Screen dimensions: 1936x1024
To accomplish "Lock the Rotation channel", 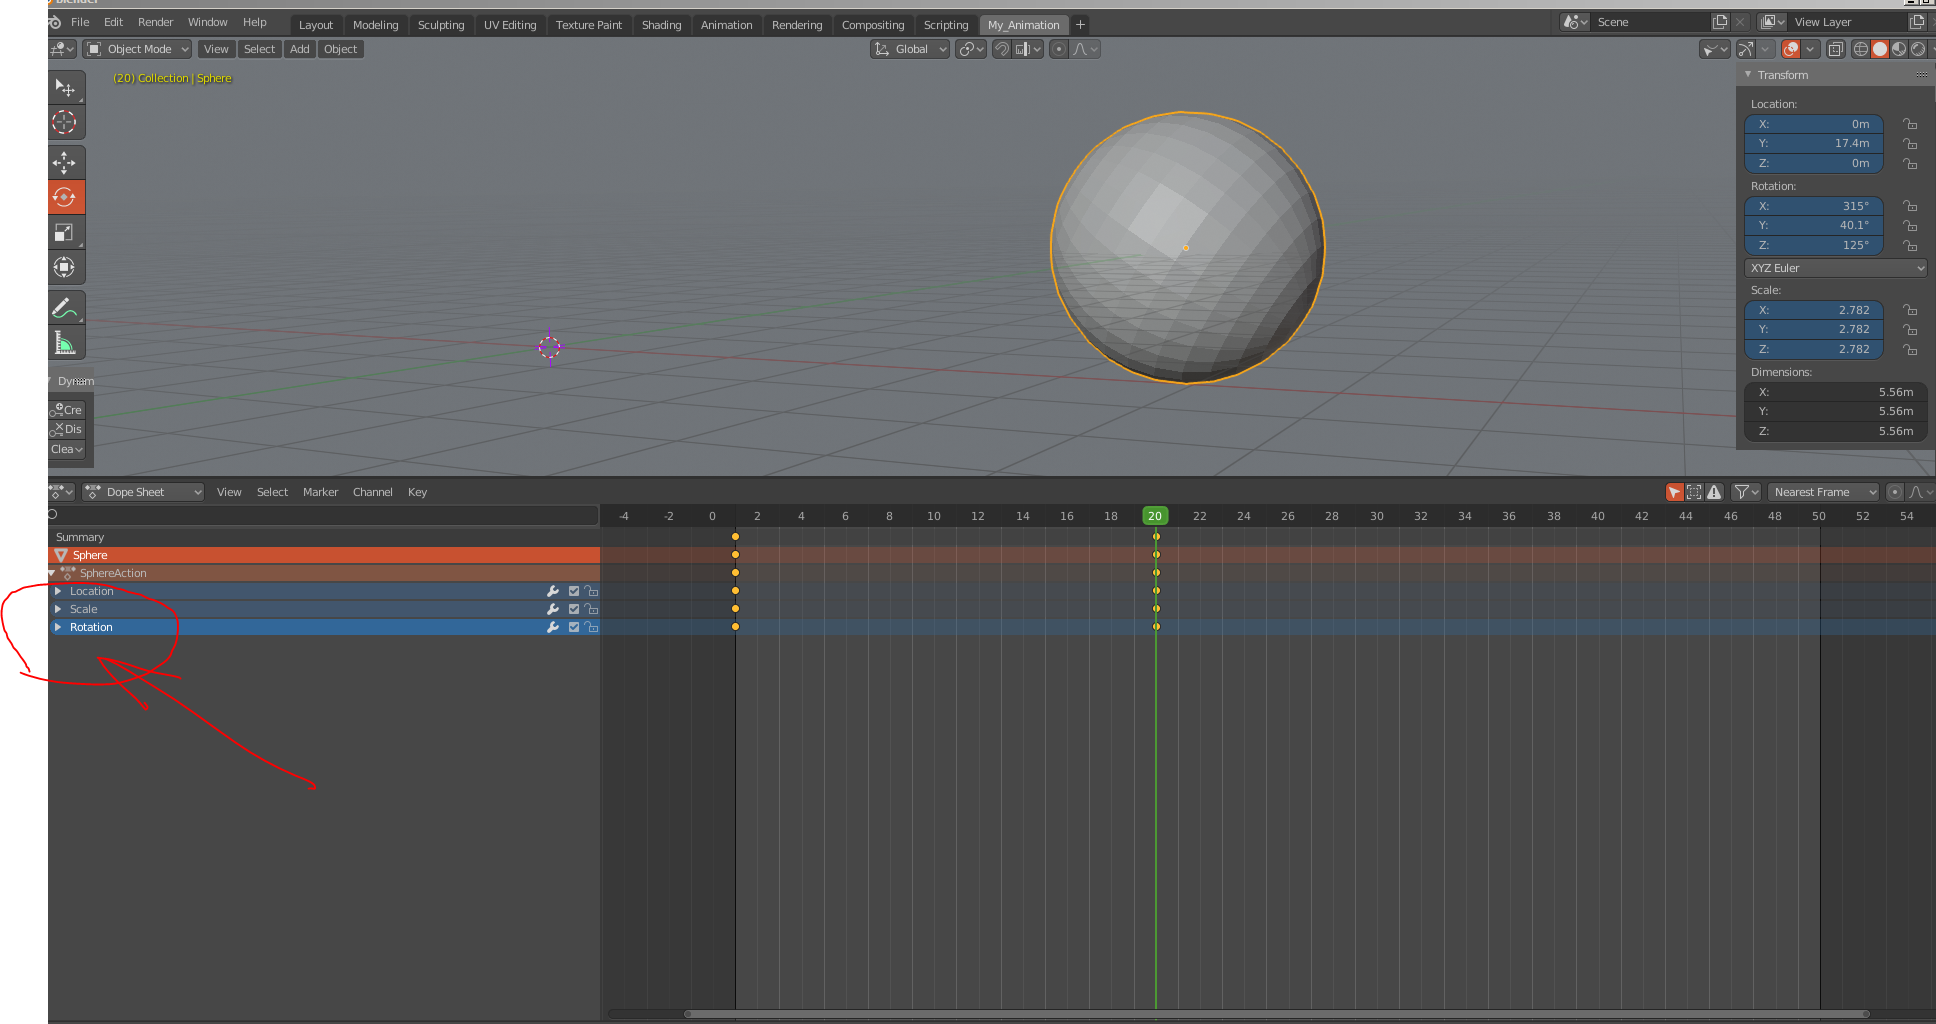I will click(591, 627).
